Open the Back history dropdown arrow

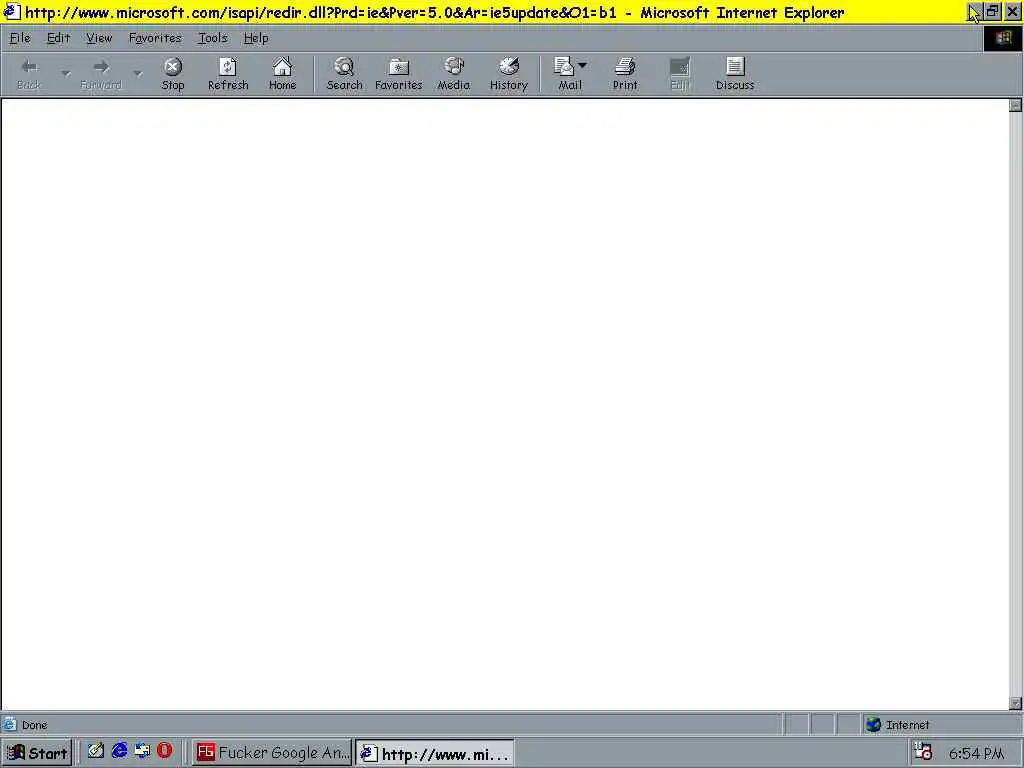[65, 74]
